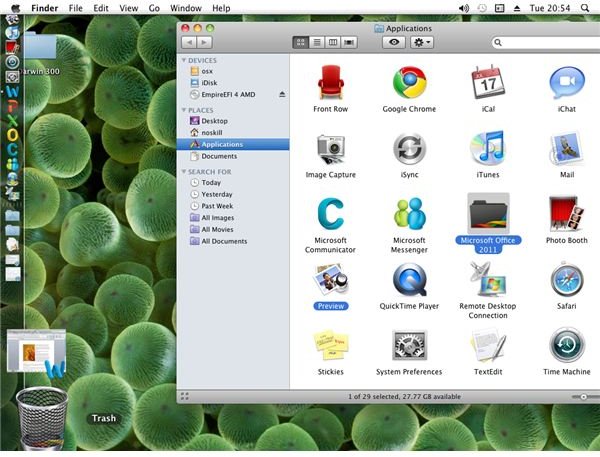Click the Outlook icon in the dock
Screen dimensions: 600x457
(12, 135)
